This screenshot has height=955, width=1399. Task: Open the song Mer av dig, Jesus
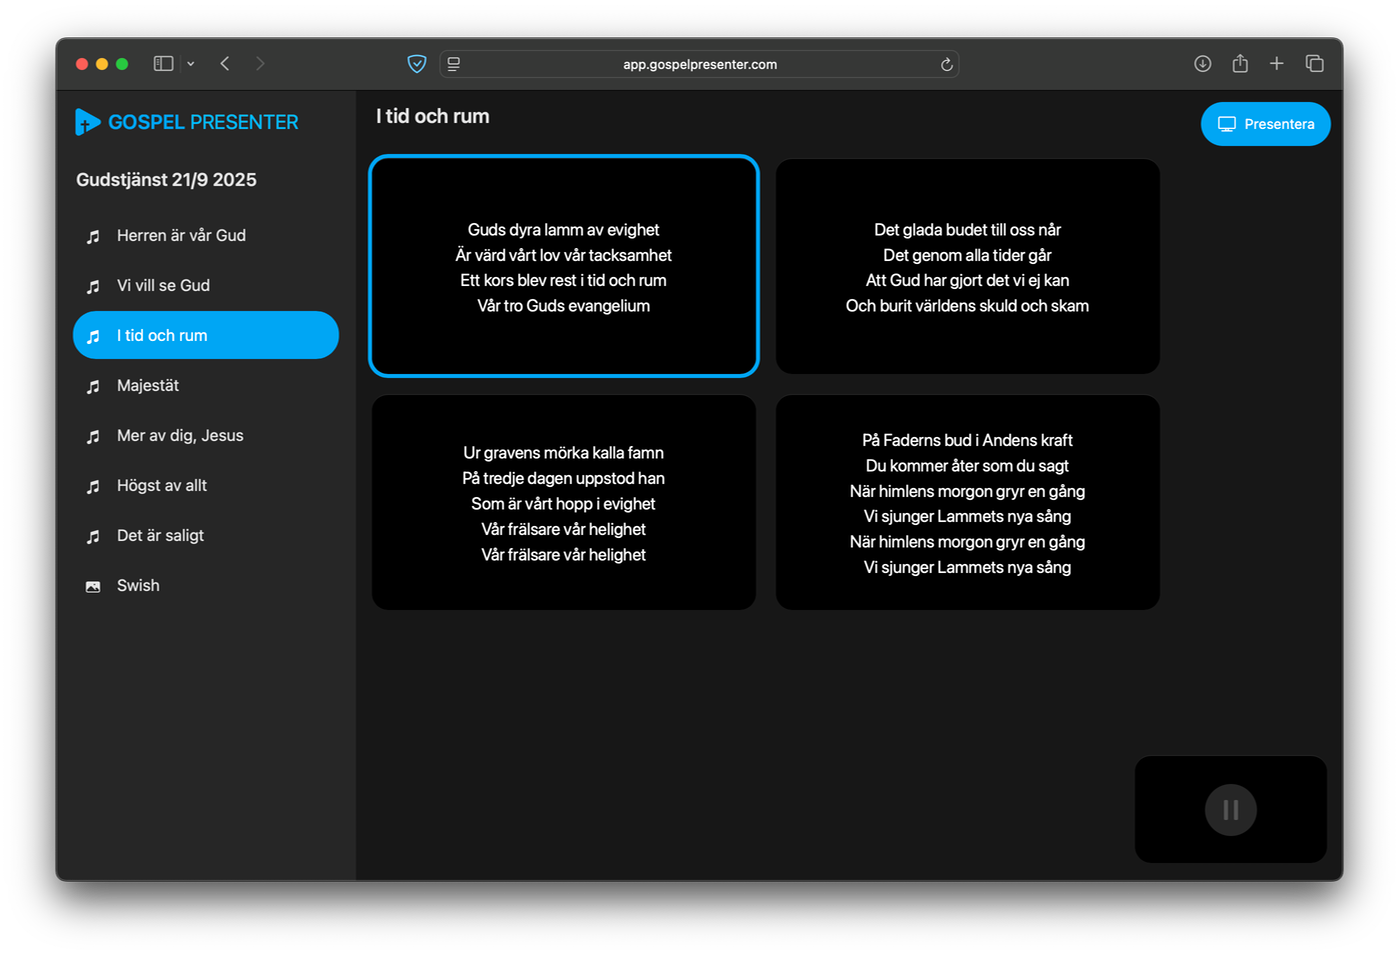click(180, 436)
